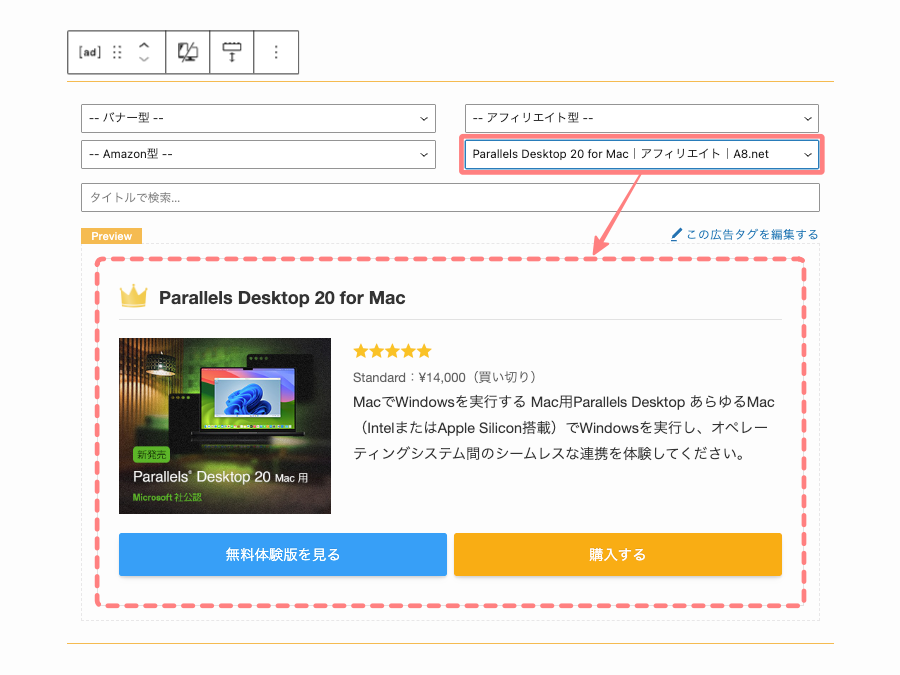Viewport: 900px width, 675px height.
Task: Click the タイトルで検索 search field
Action: point(450,197)
